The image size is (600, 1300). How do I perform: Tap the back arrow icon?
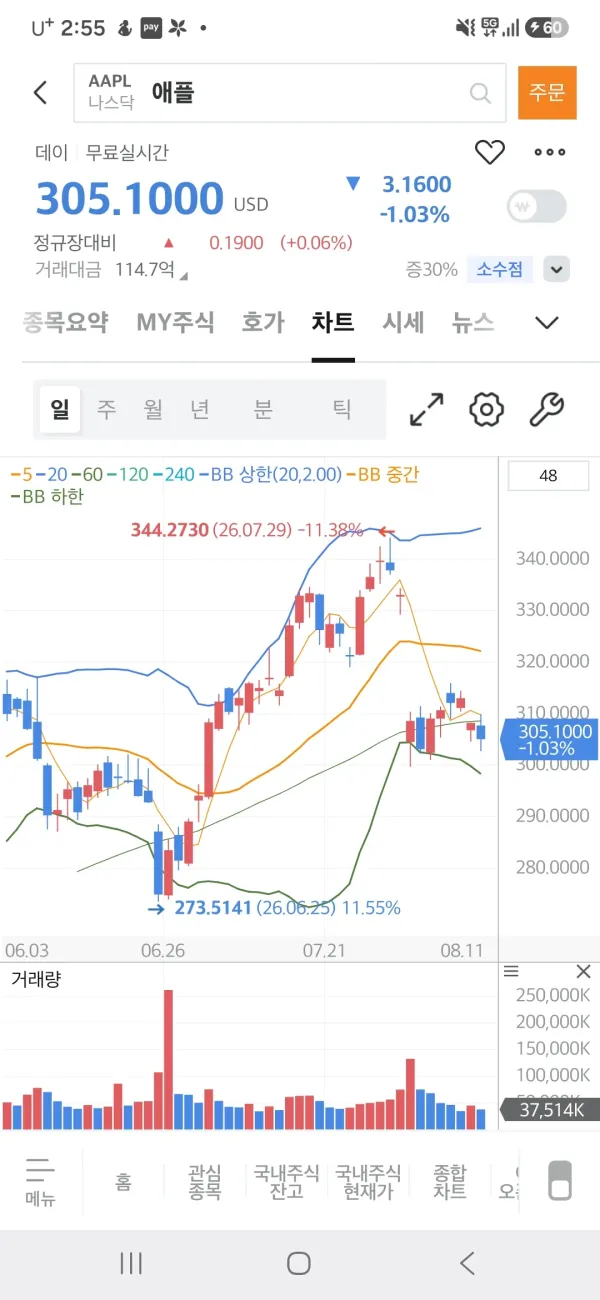40,93
